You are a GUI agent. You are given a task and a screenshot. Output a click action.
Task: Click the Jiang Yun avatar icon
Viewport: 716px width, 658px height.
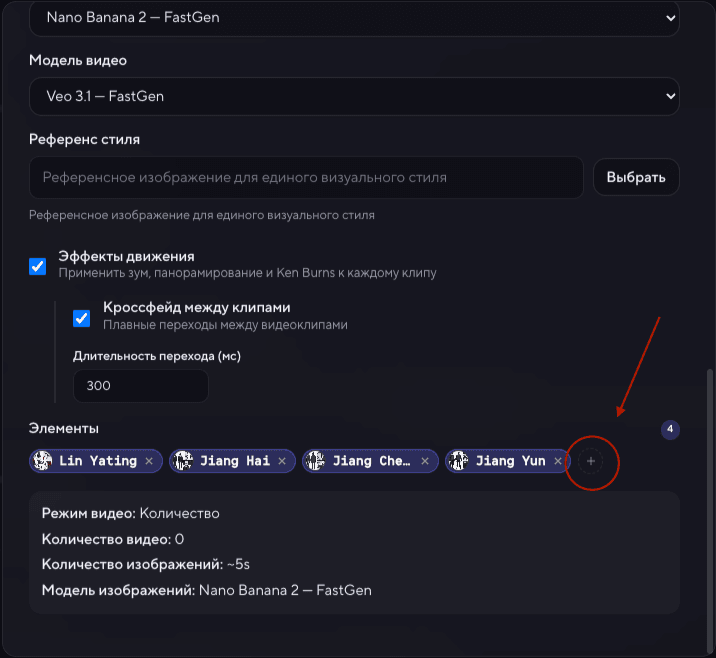[x=458, y=461]
